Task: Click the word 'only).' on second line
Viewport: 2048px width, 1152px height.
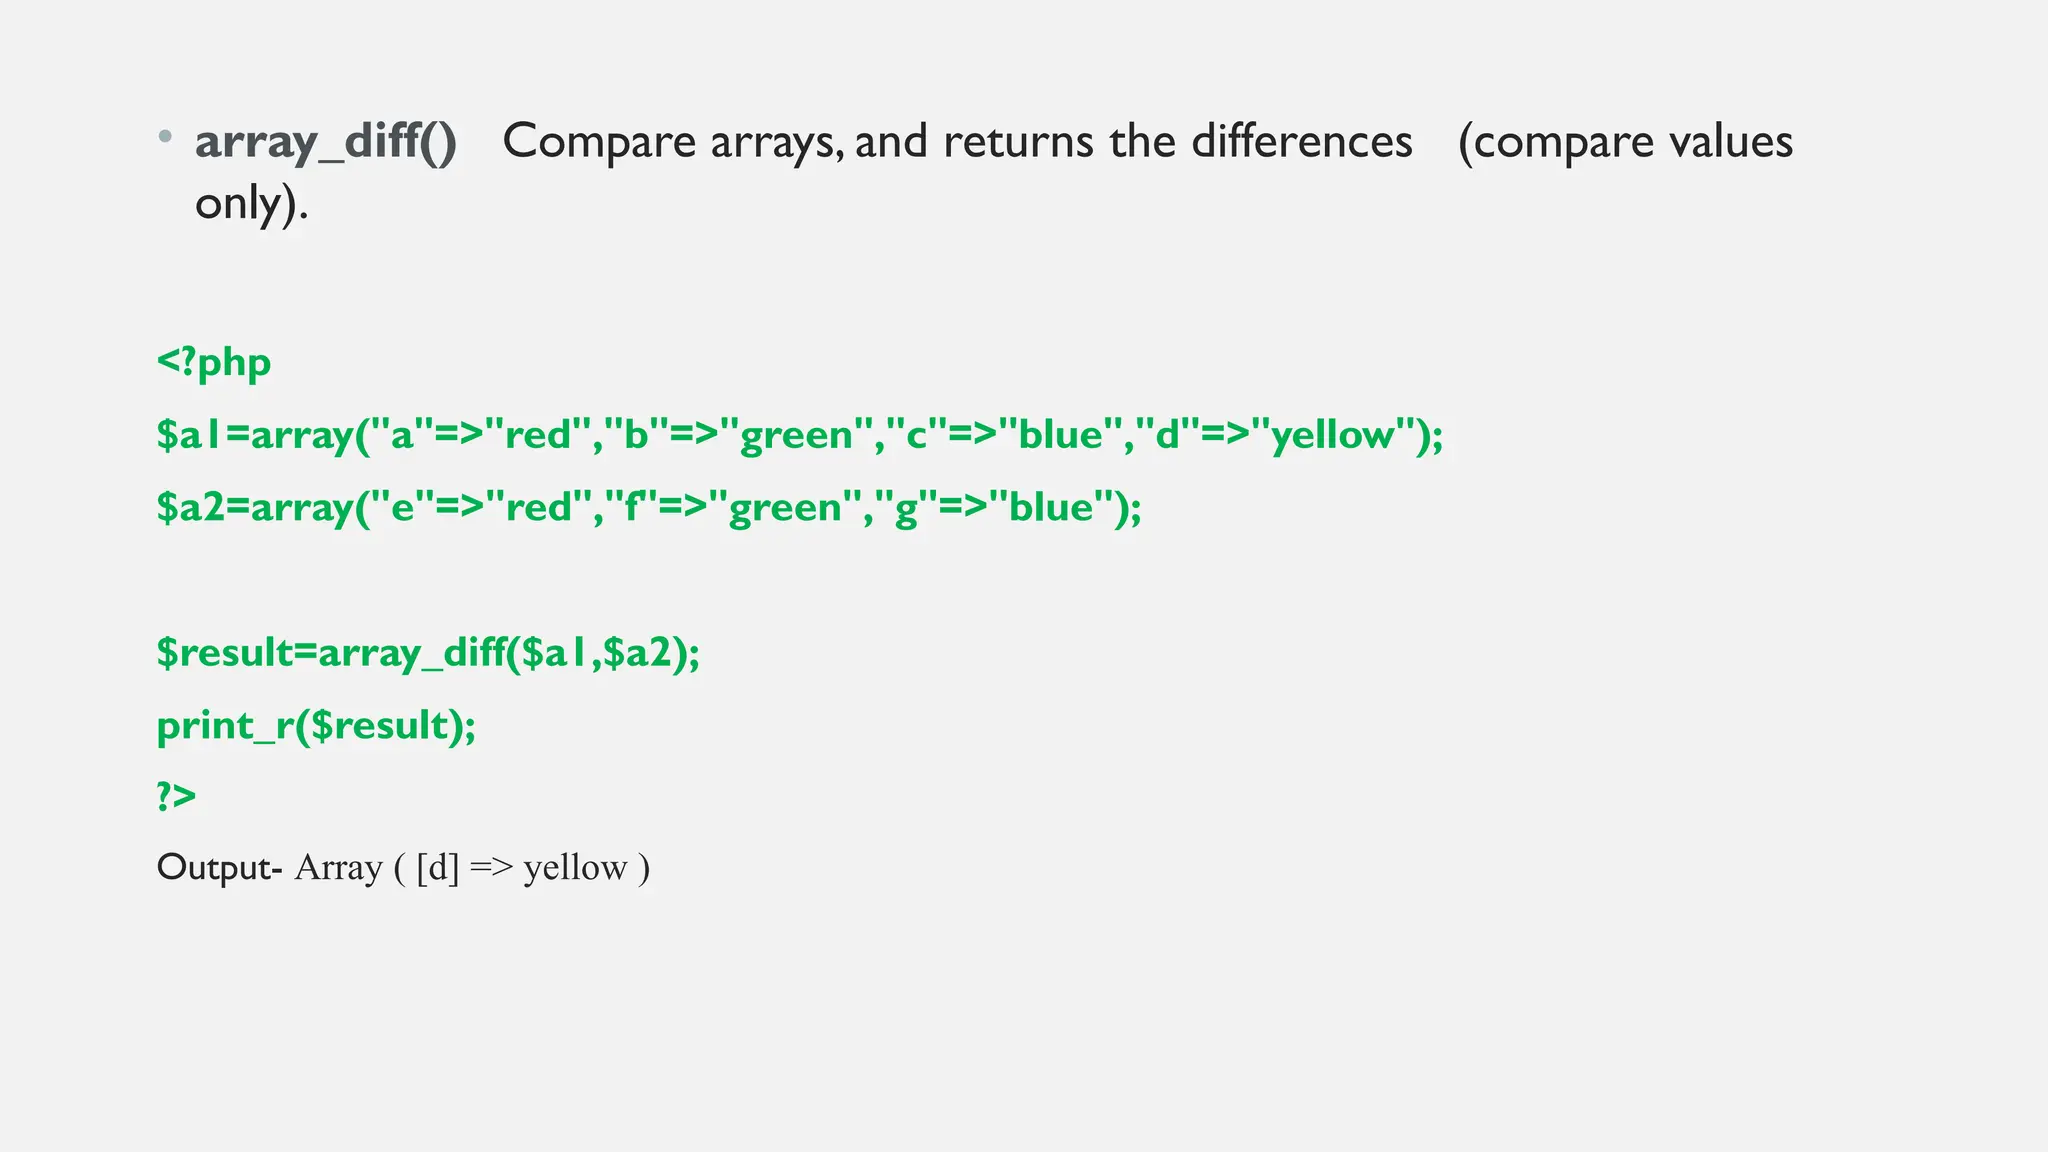Action: [x=251, y=203]
